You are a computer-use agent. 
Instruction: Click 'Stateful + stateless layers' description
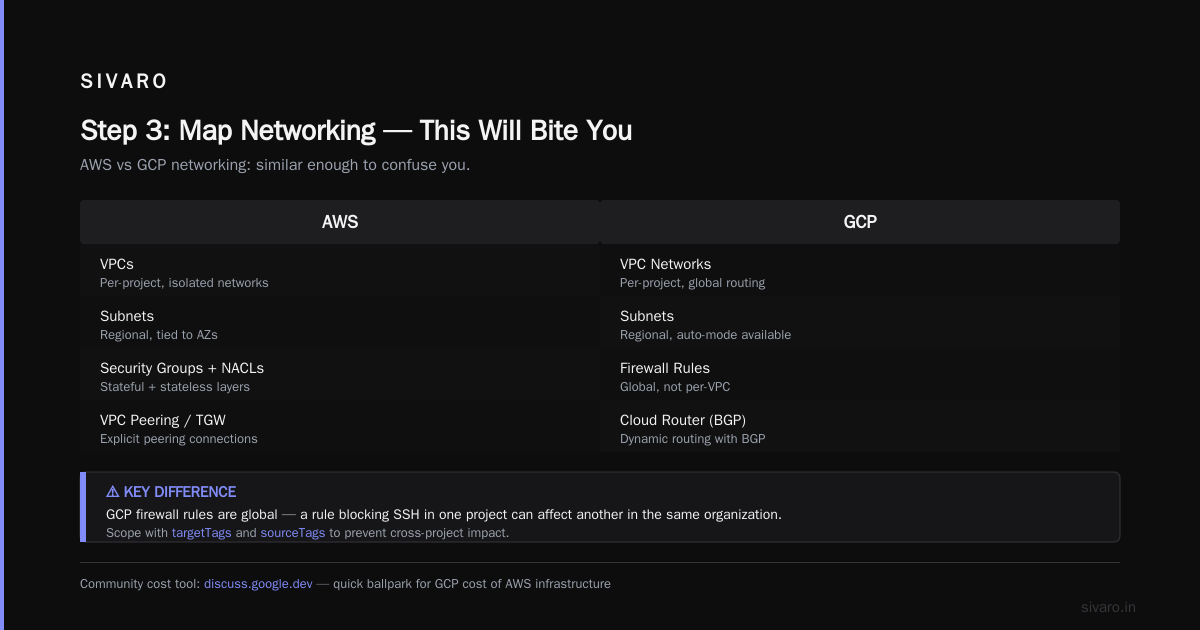click(175, 387)
